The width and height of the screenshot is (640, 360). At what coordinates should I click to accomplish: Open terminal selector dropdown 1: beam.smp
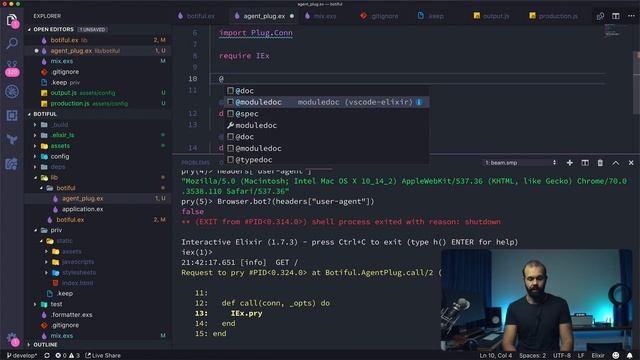(520, 162)
